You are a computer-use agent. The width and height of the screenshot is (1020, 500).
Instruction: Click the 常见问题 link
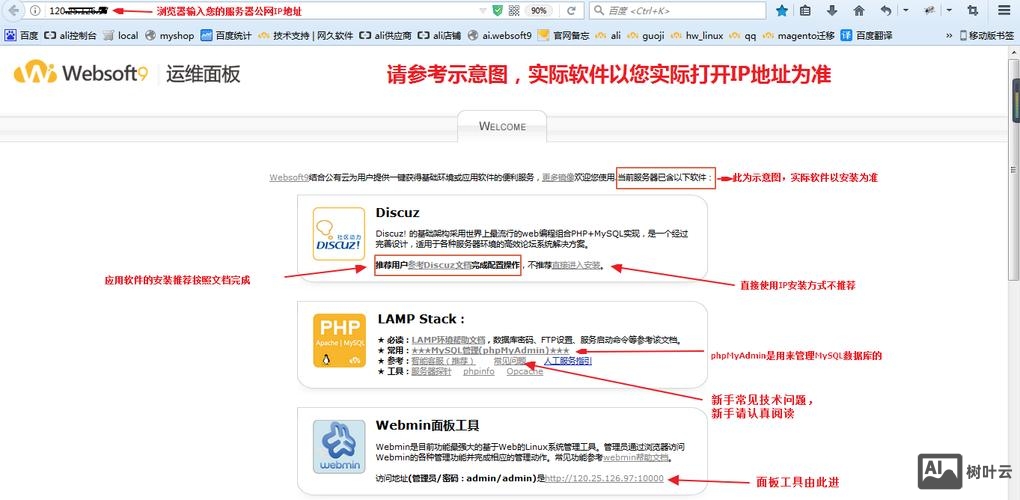coord(509,361)
